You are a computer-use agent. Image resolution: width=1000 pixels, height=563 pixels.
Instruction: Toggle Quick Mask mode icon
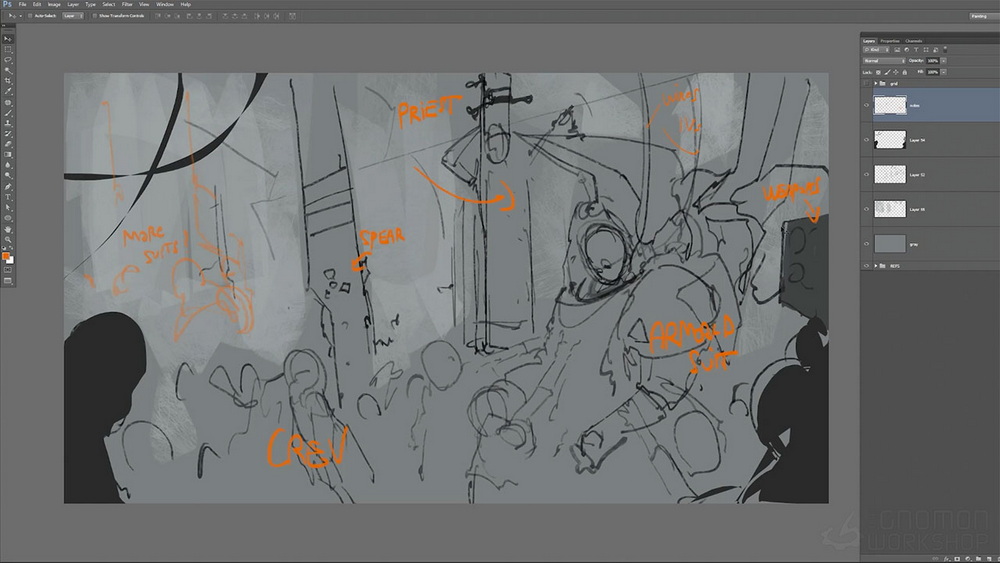click(x=8, y=270)
